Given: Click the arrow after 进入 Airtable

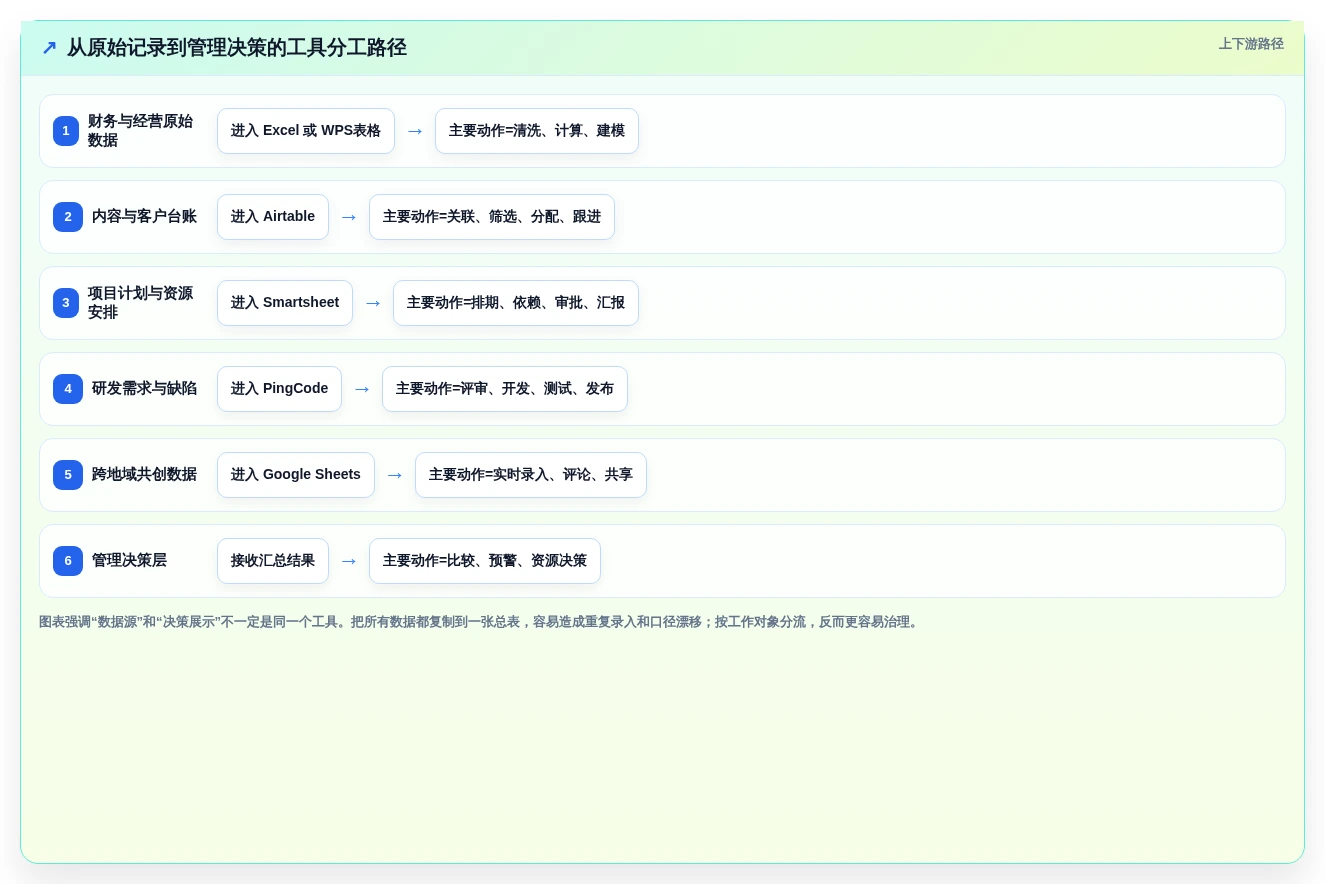Looking at the screenshot, I should click(x=349, y=217).
